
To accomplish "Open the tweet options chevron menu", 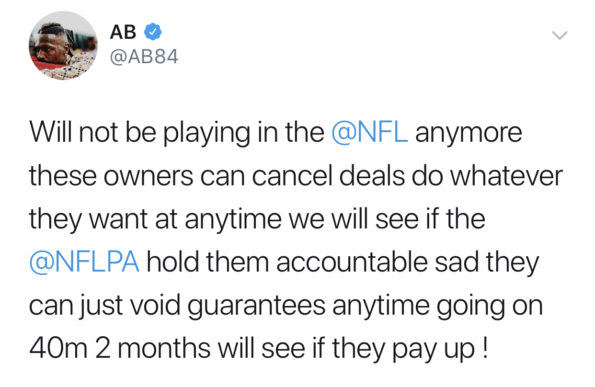I will tap(559, 35).
